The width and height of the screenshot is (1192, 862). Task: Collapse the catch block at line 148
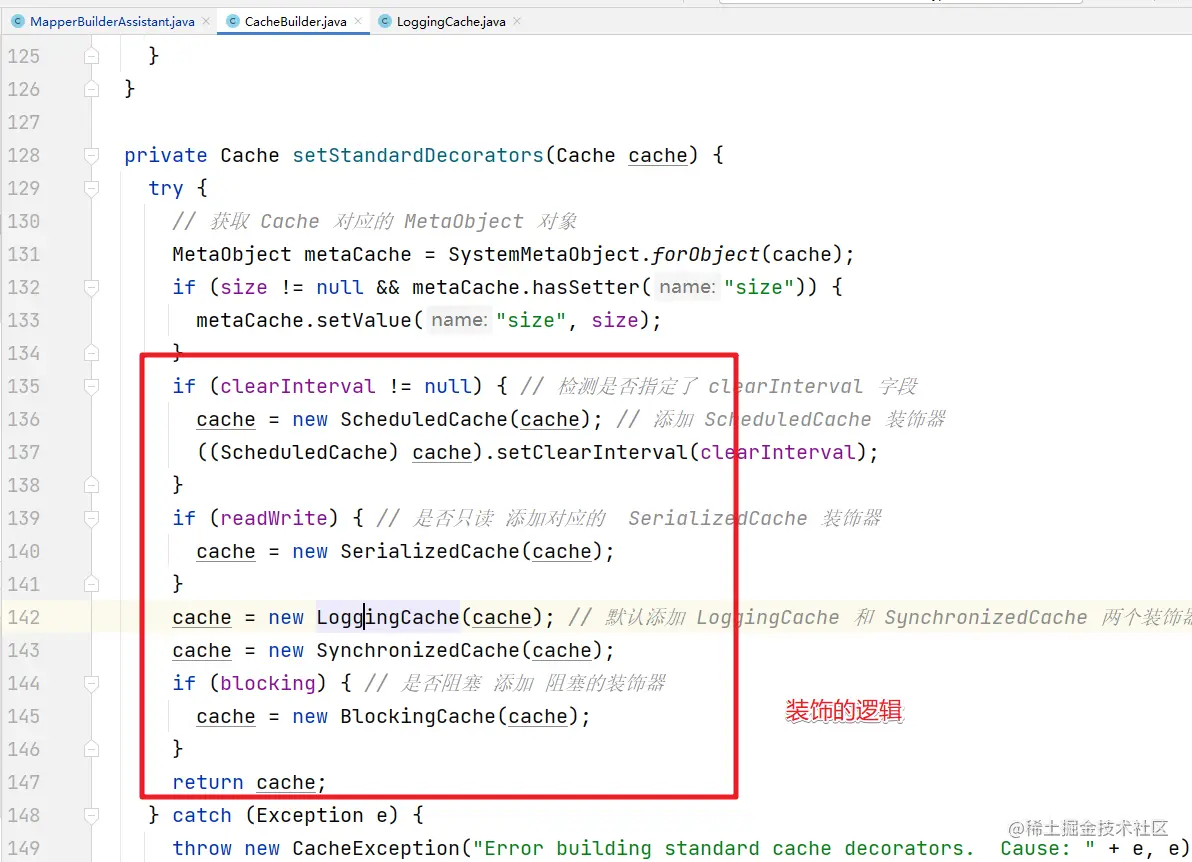[x=91, y=816]
